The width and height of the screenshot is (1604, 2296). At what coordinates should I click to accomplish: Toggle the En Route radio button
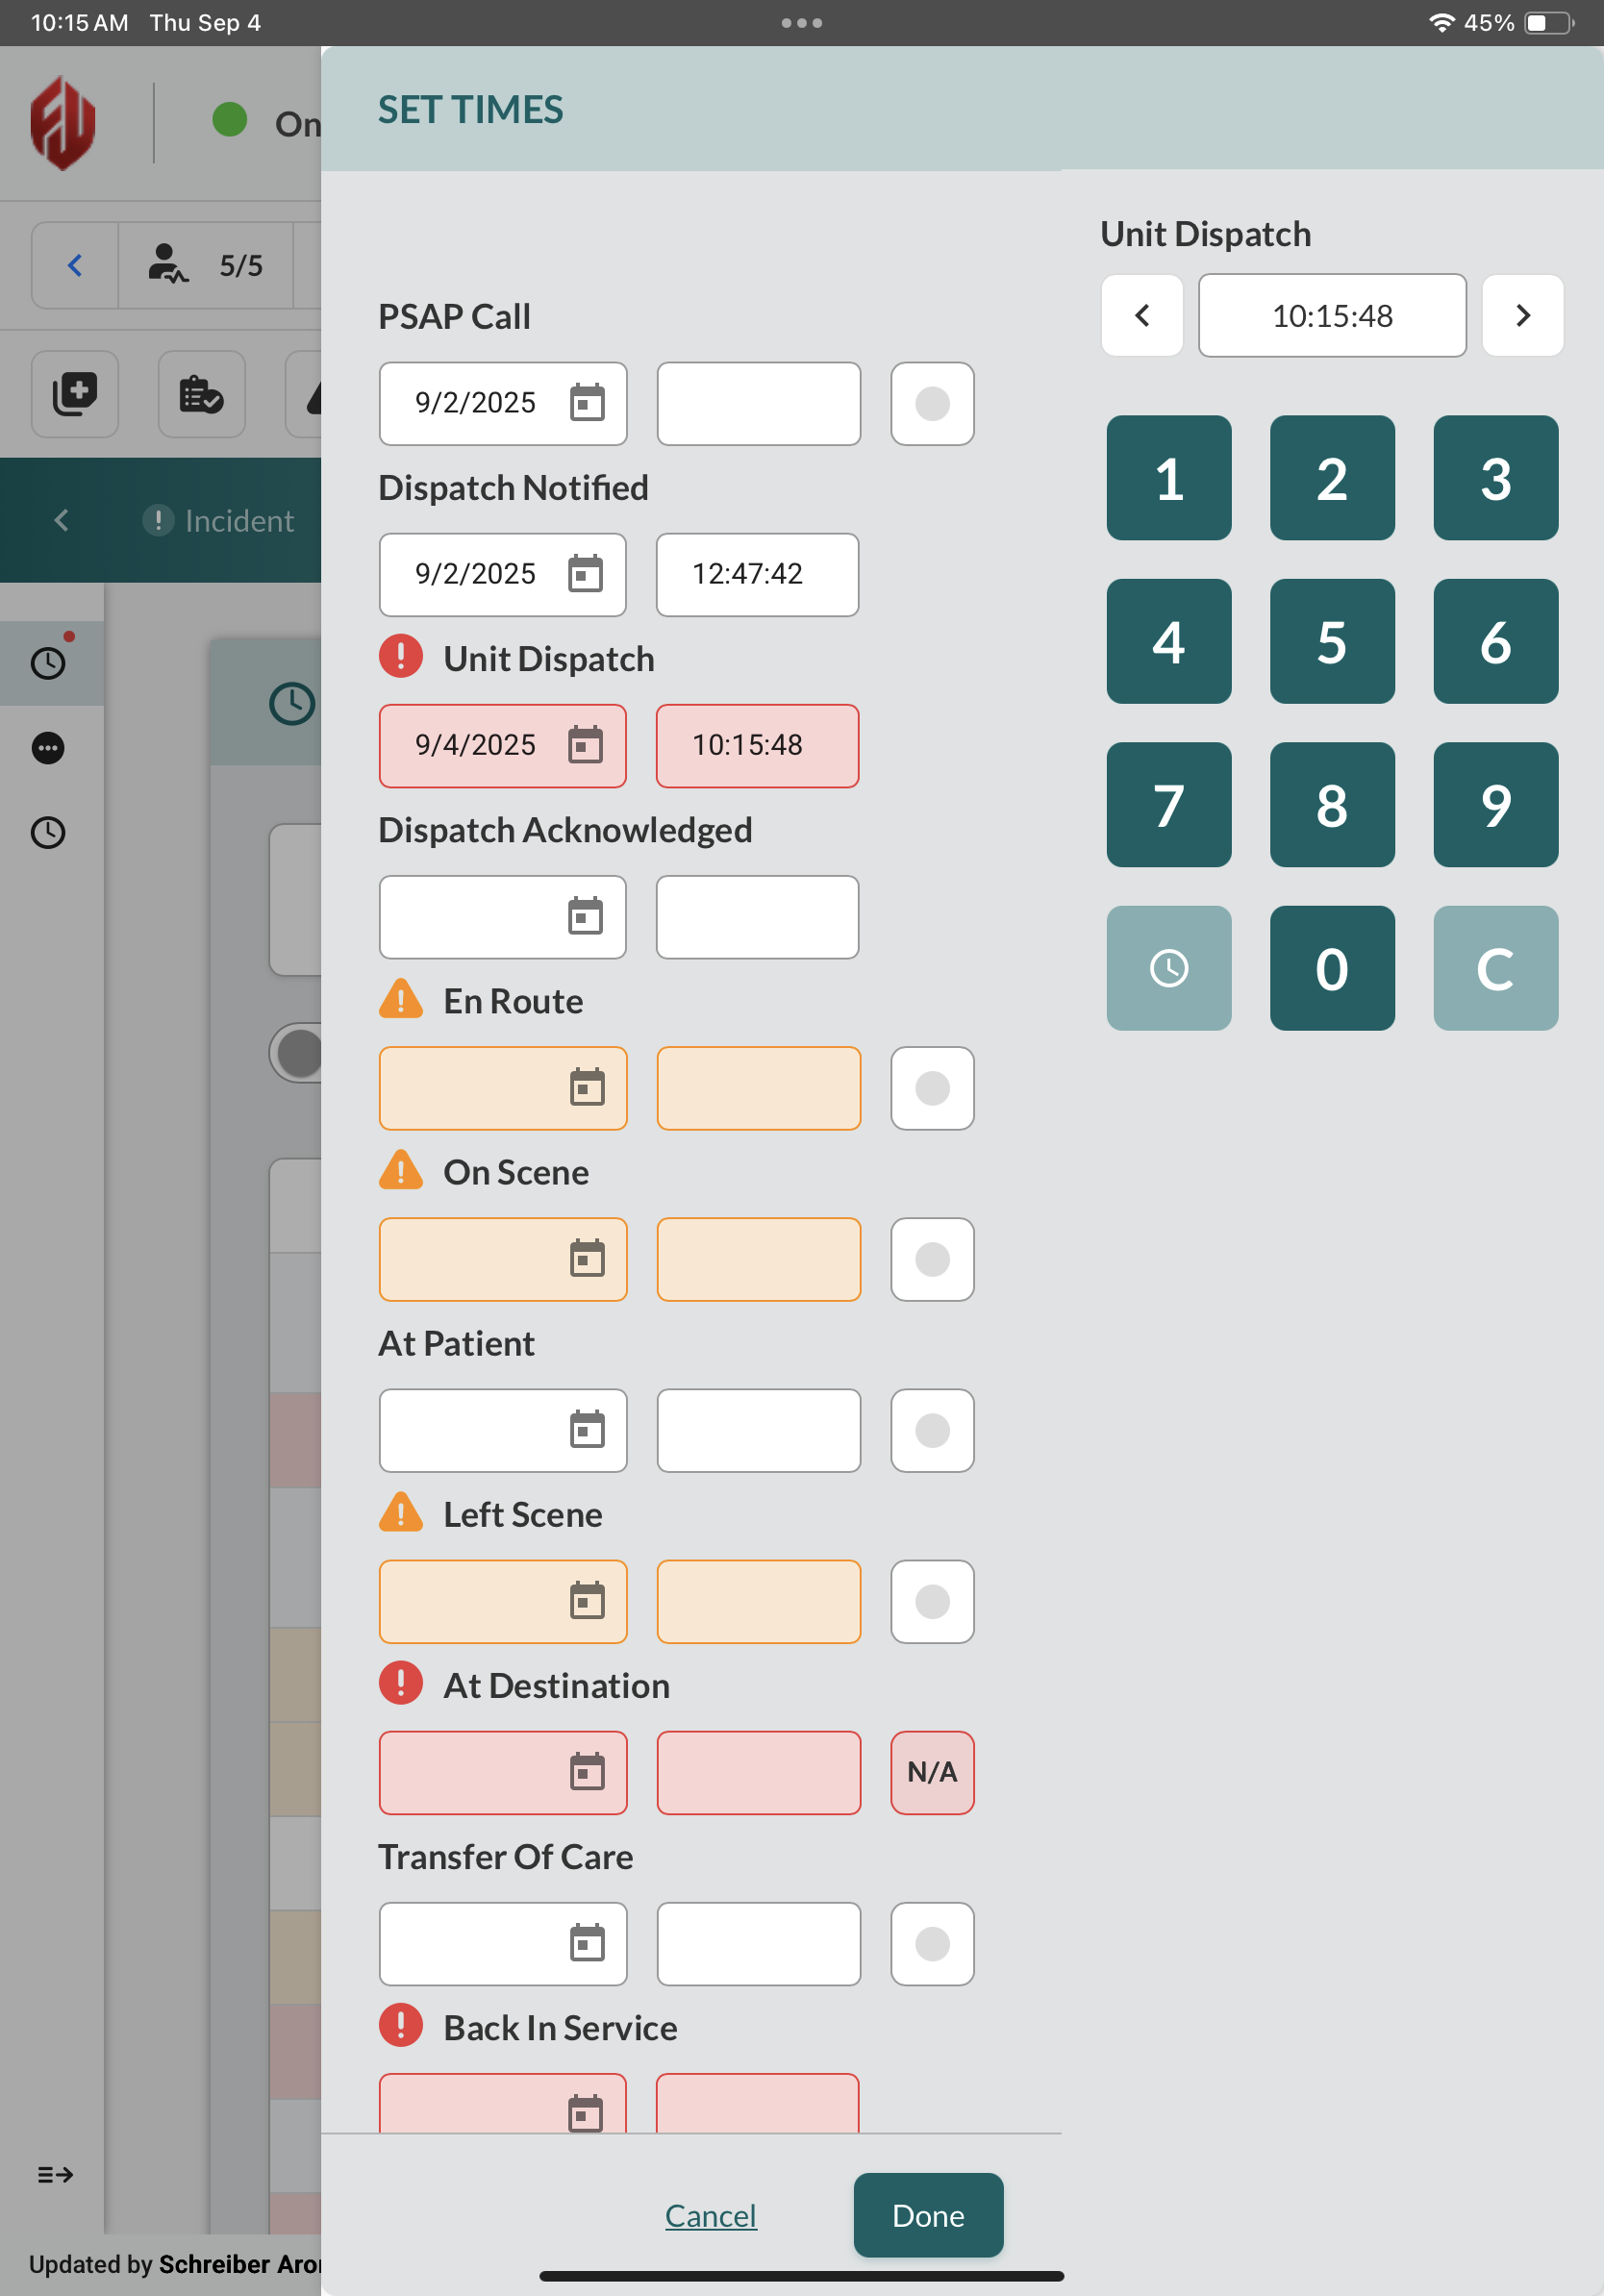point(932,1088)
